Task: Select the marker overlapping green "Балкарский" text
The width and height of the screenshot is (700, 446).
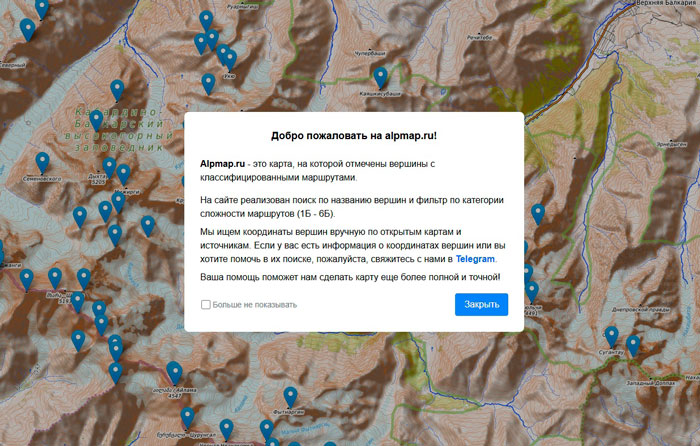Action: [96, 121]
